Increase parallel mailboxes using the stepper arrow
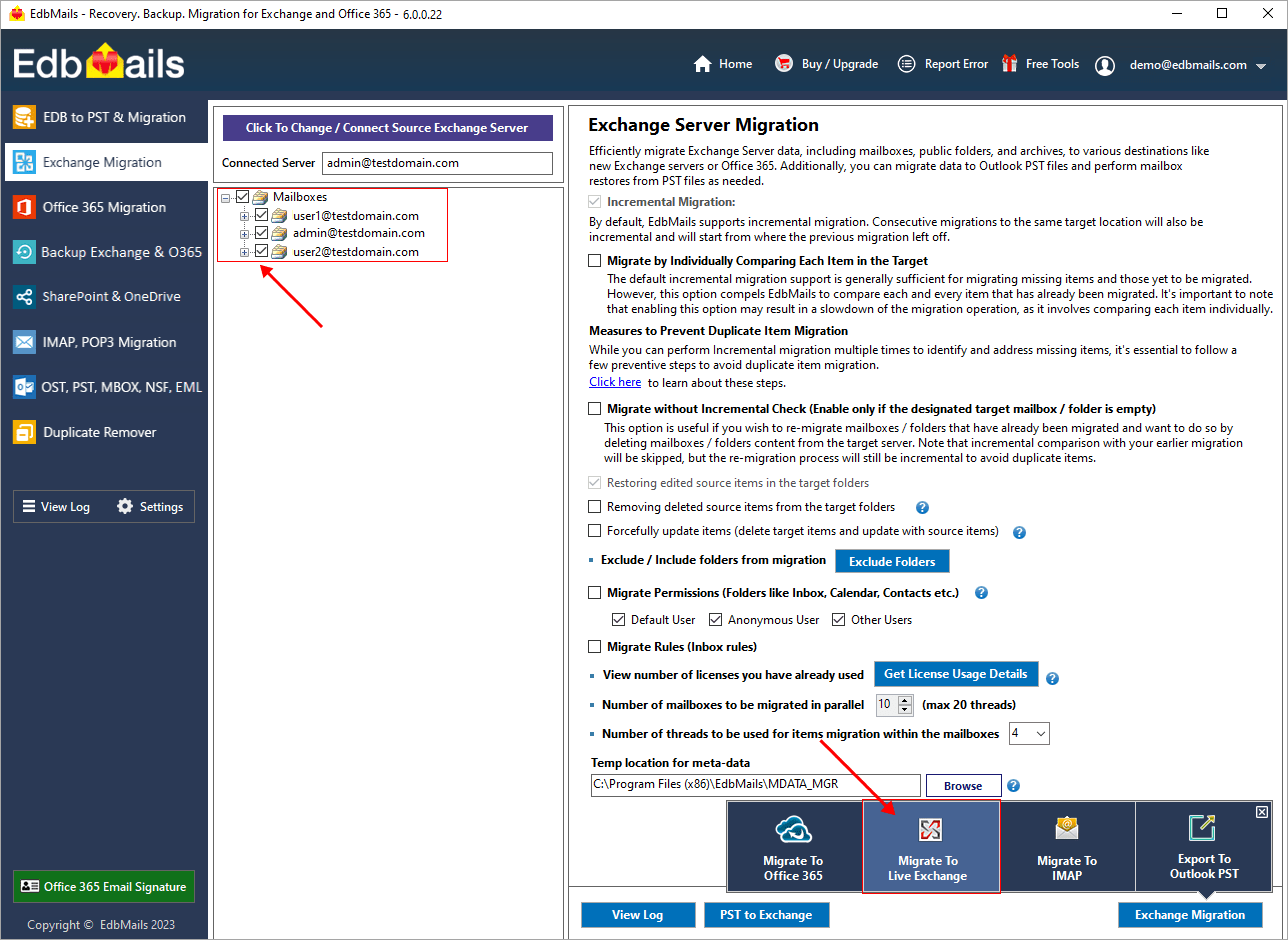1288x940 pixels. [x=905, y=700]
